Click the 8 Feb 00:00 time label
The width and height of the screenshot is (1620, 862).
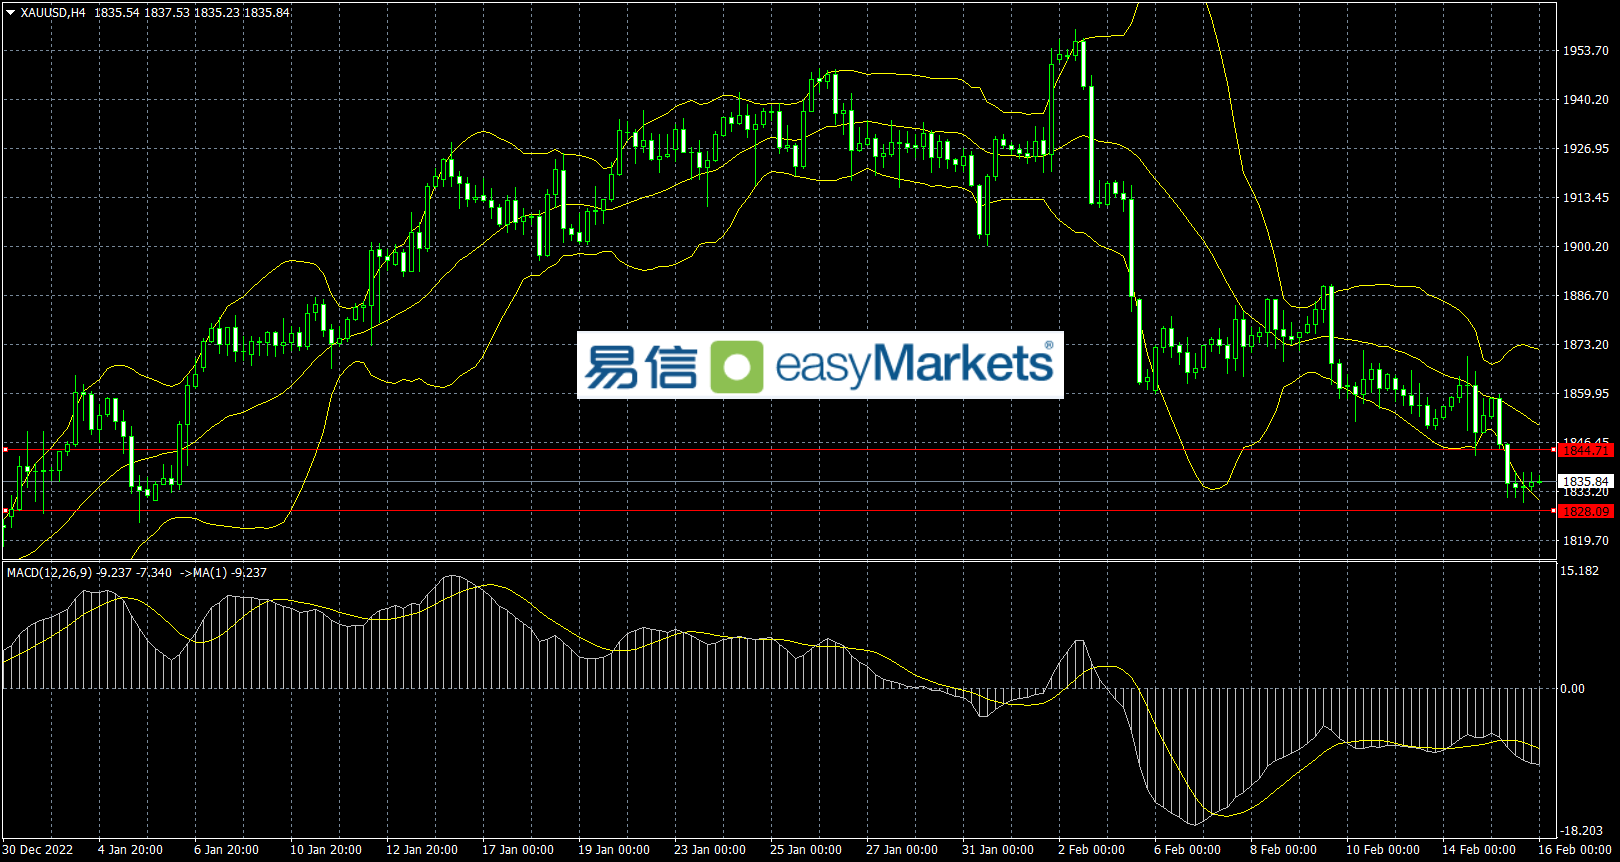(x=1283, y=850)
